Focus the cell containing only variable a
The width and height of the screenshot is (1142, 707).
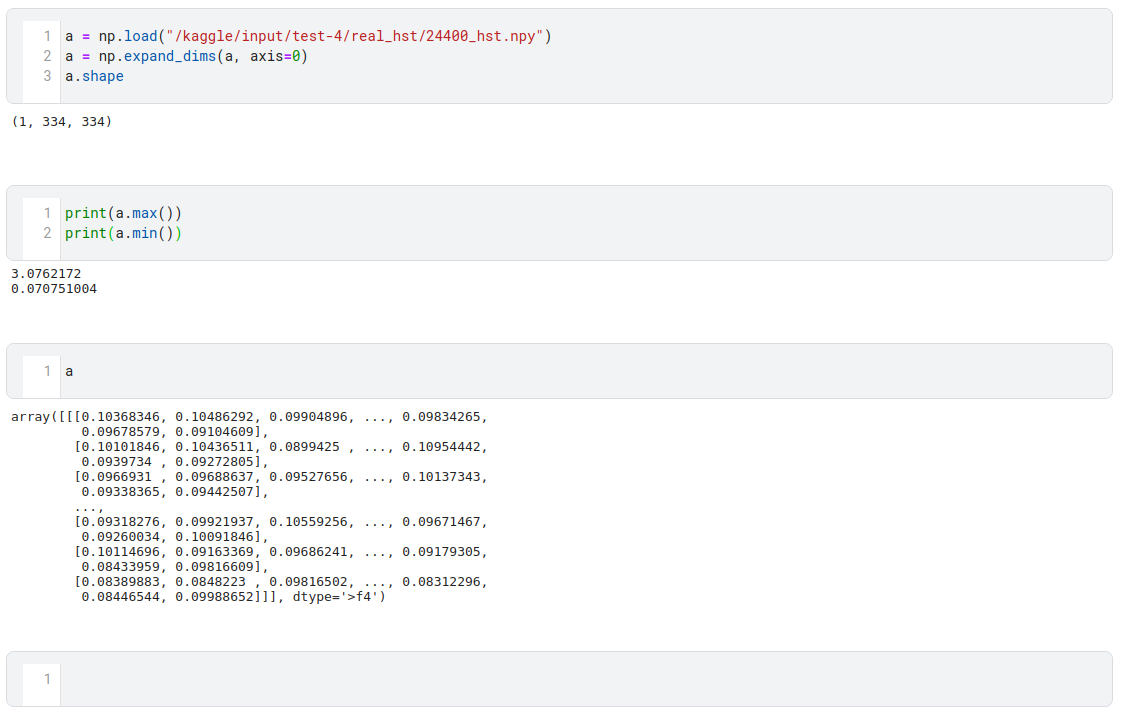(x=580, y=371)
